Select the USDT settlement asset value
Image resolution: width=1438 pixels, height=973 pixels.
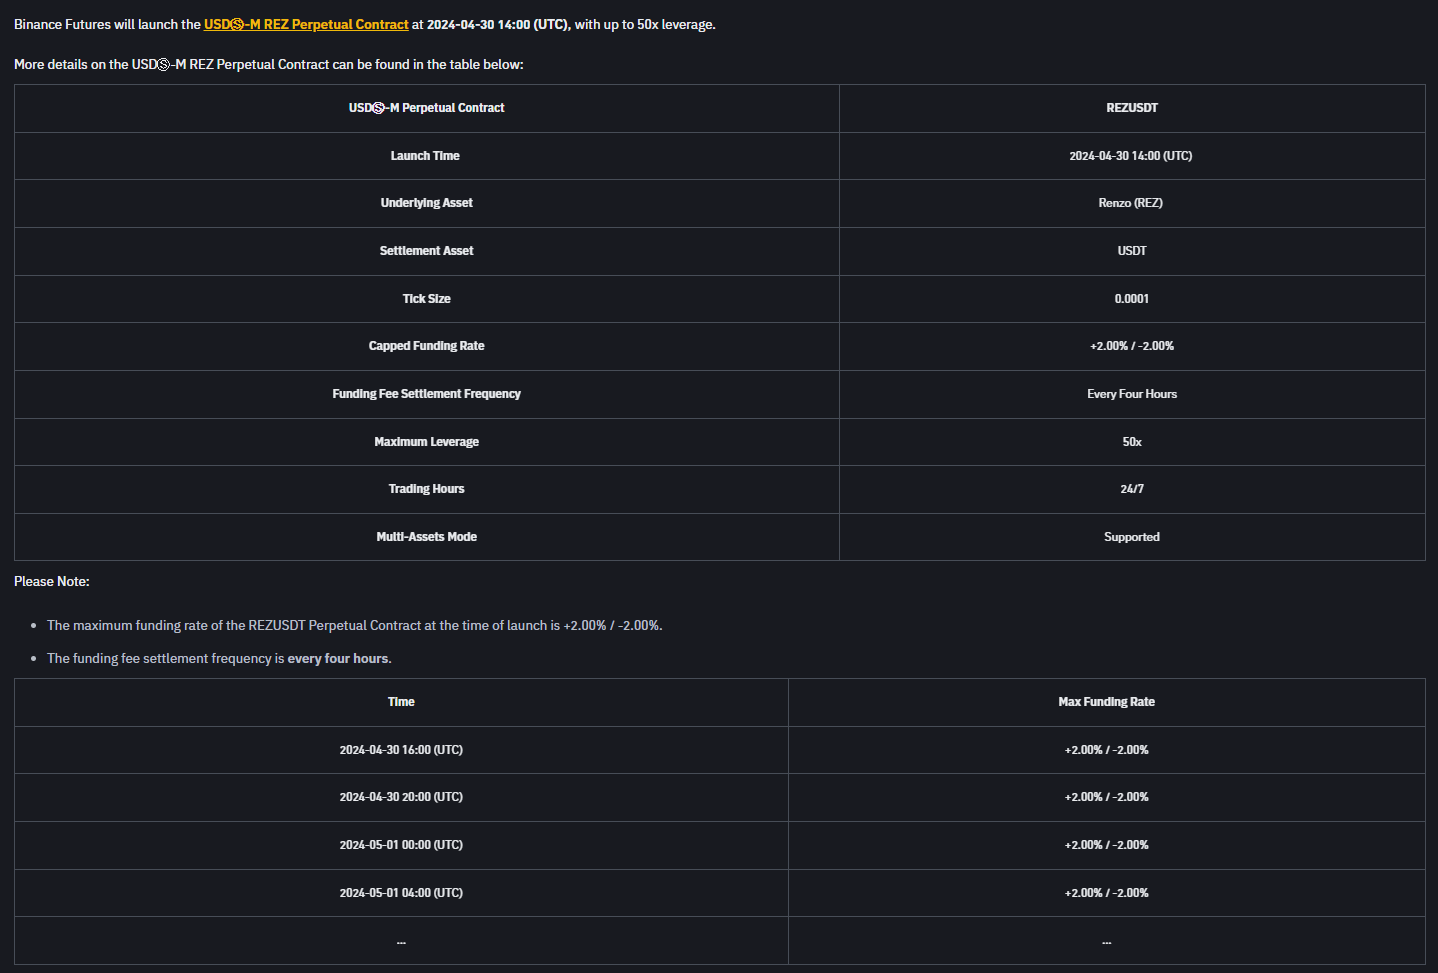click(1131, 251)
